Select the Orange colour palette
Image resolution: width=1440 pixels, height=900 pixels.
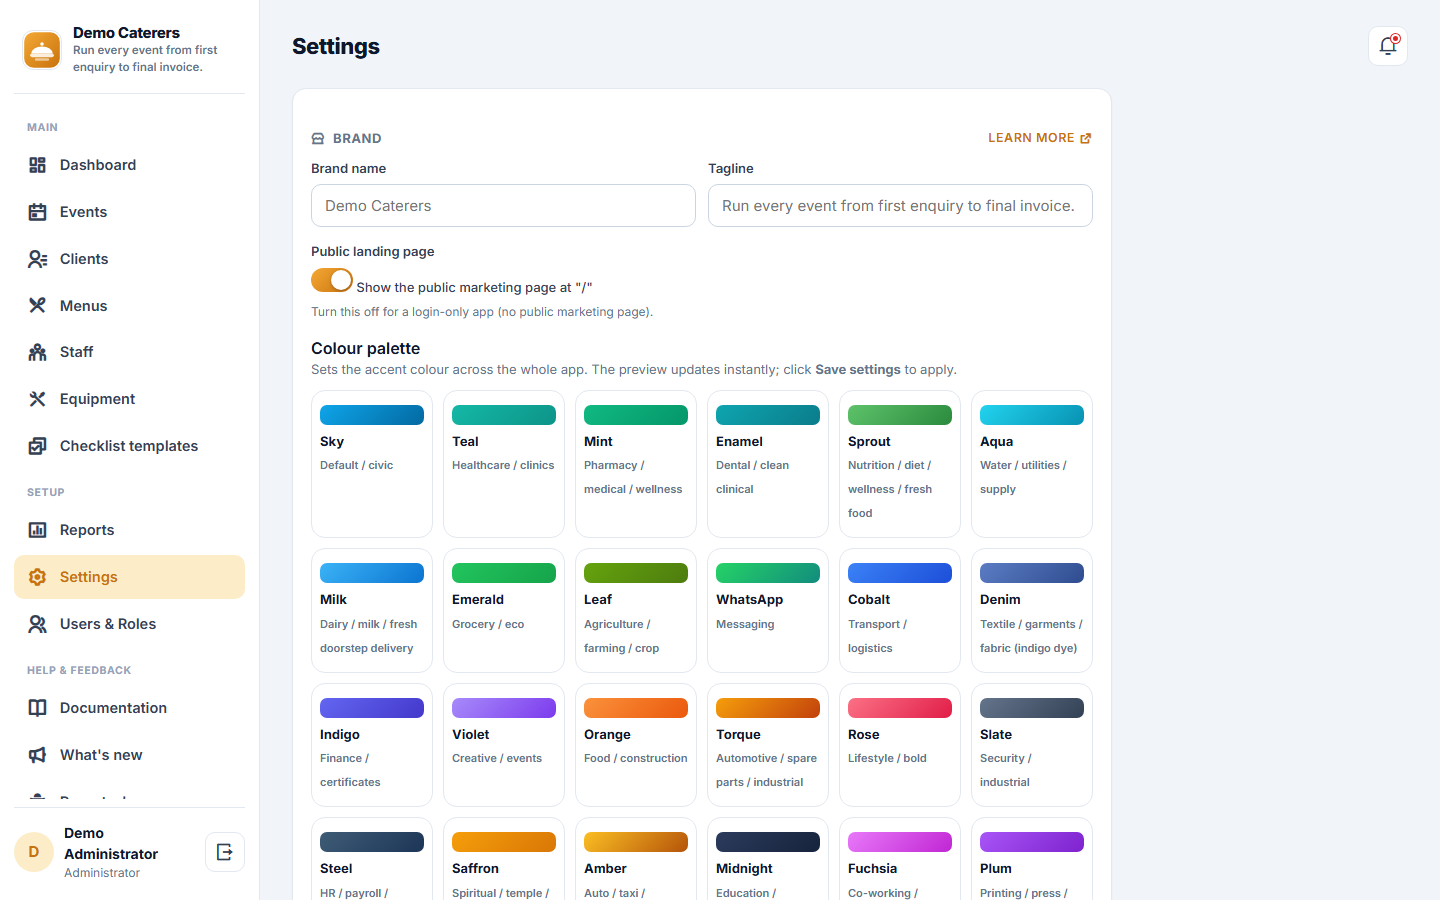coord(636,745)
